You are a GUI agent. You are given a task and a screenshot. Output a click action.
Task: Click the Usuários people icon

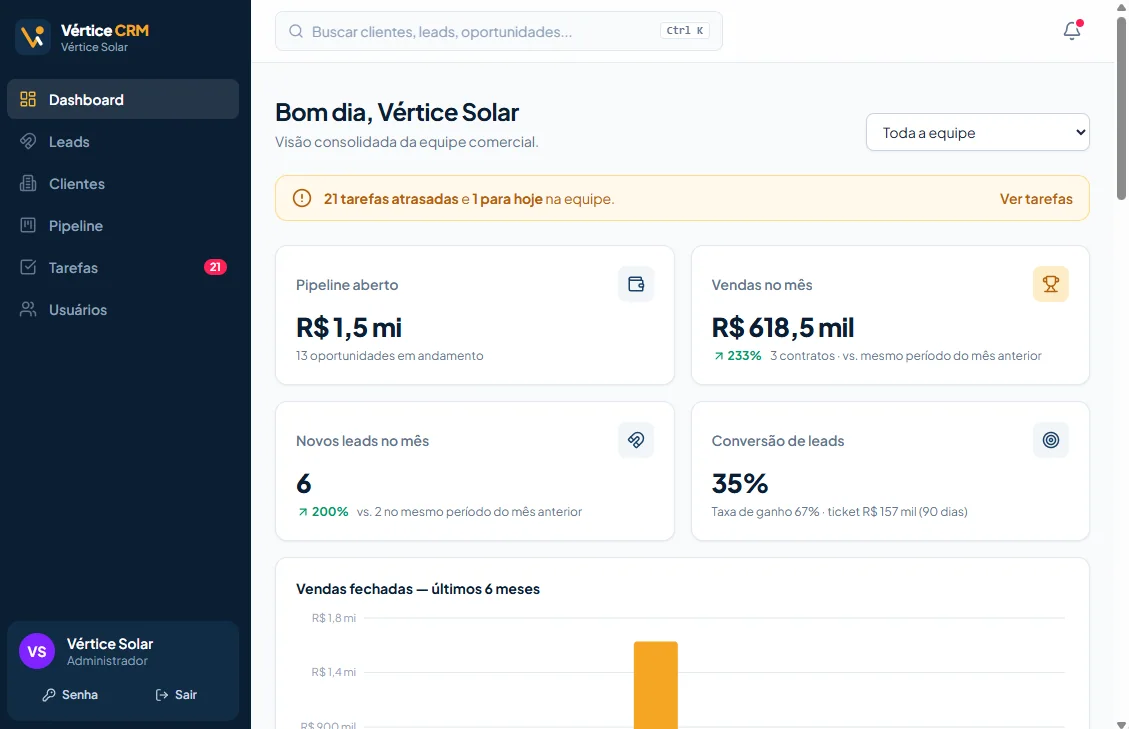click(x=28, y=309)
